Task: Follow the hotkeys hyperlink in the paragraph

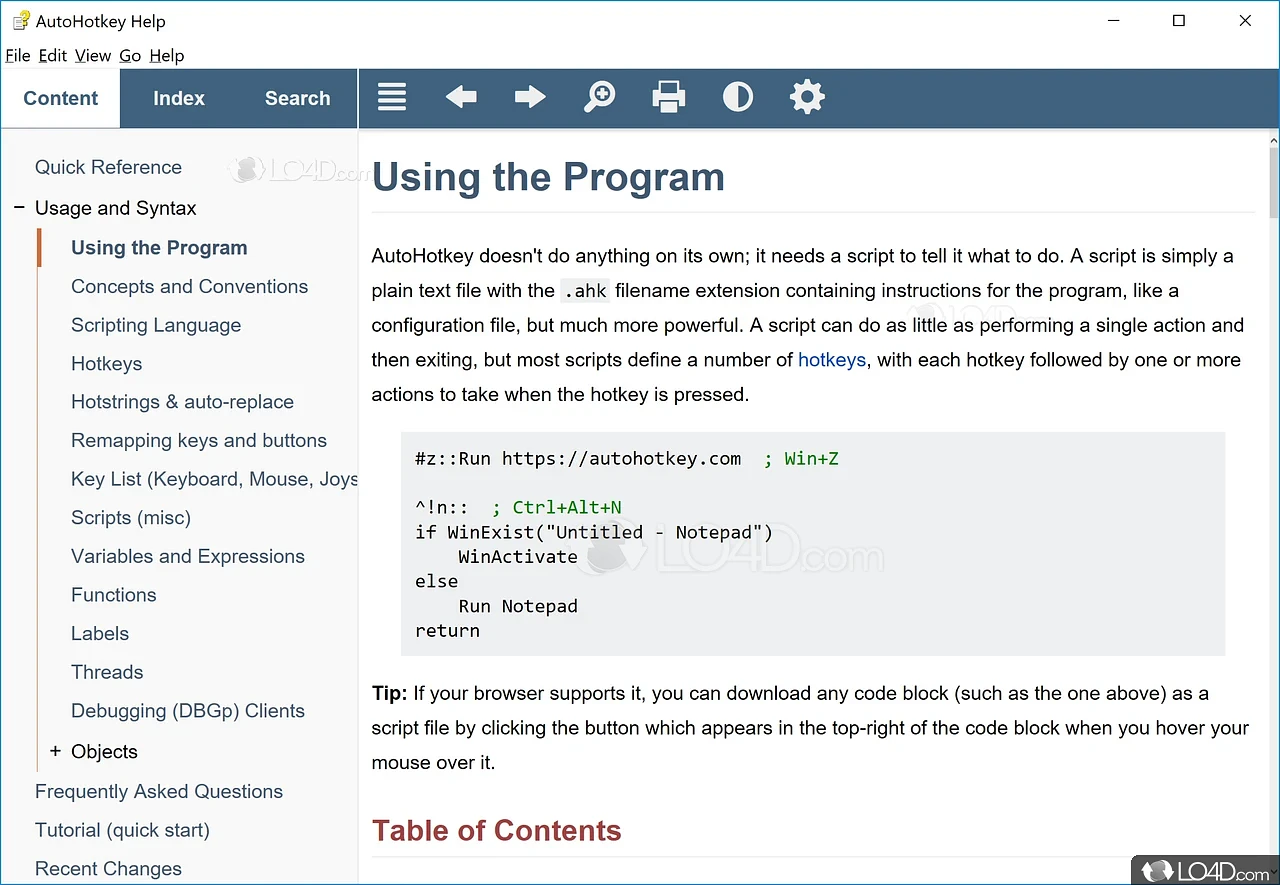Action: [x=832, y=360]
